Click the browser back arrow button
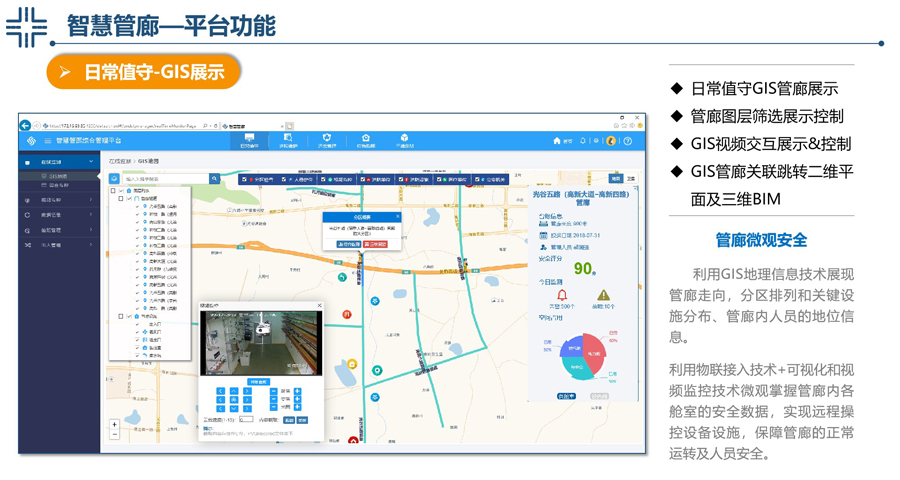The image size is (900, 480). point(26,126)
